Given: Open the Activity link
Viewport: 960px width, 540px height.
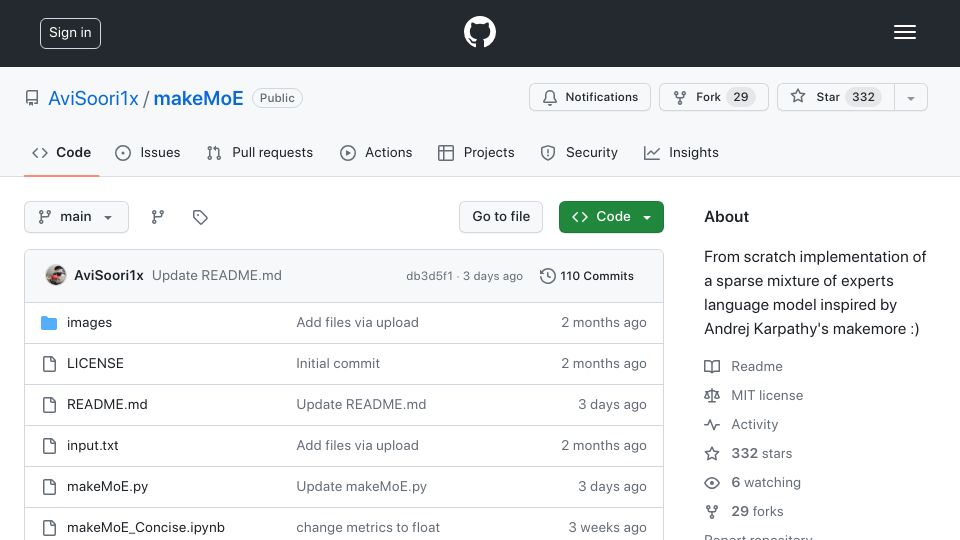Looking at the screenshot, I should coord(754,424).
